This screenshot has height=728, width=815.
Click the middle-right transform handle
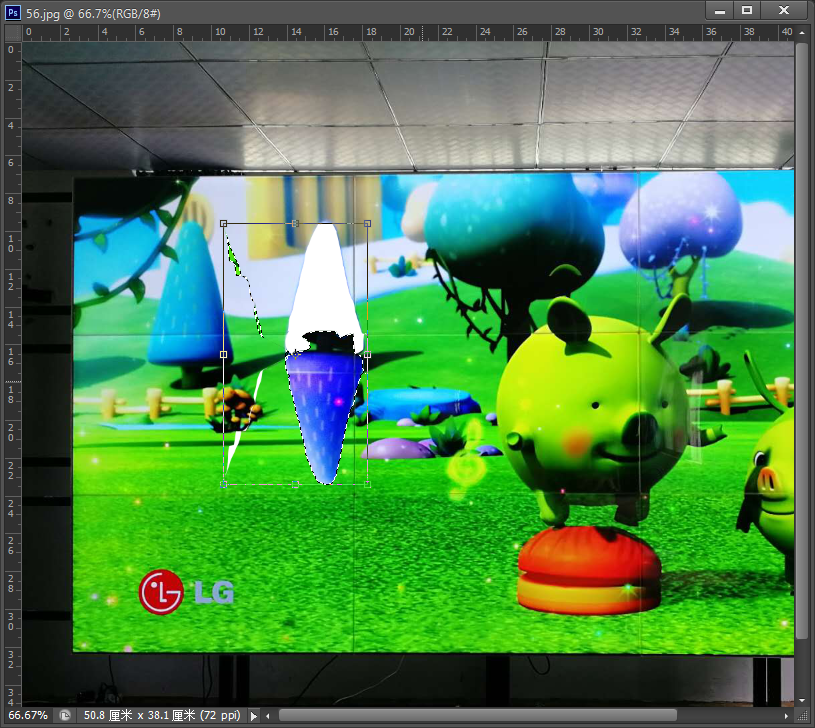[368, 353]
